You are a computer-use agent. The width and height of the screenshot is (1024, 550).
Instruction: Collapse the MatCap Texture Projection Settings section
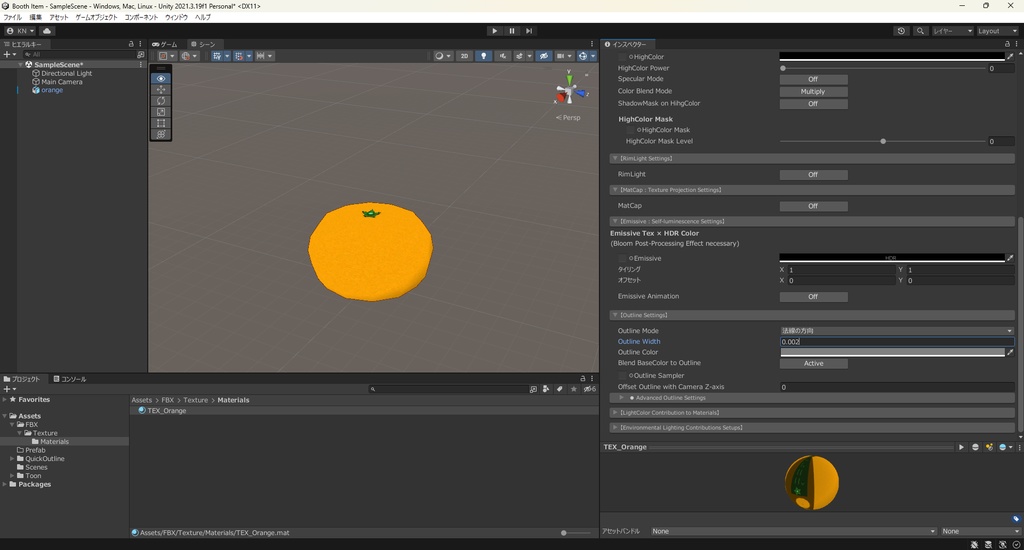(x=812, y=190)
